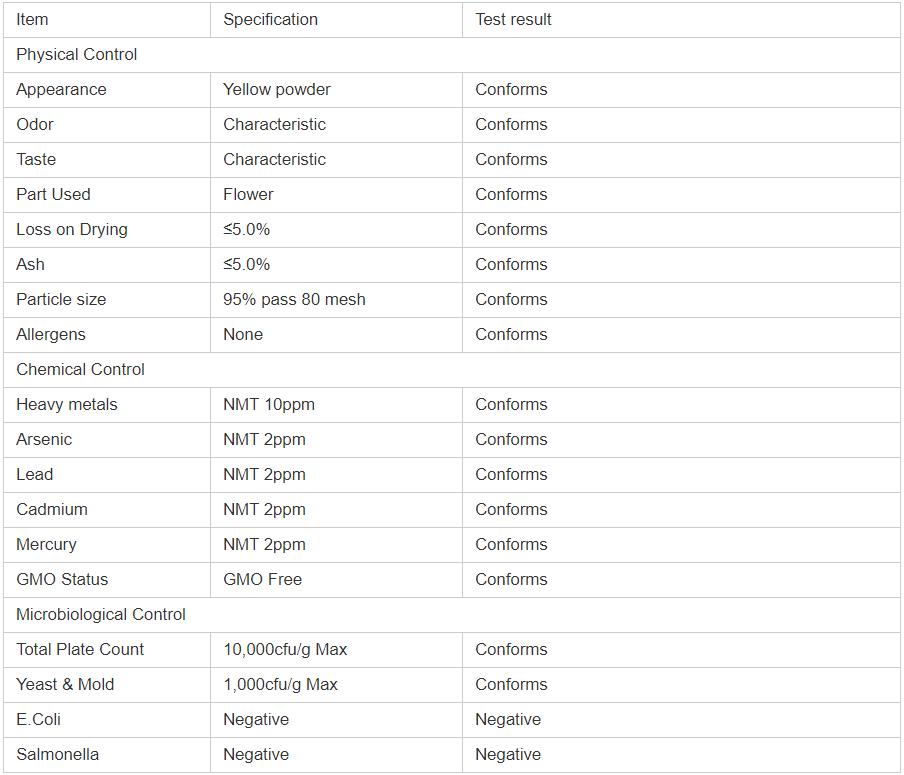Click the Arsenic item cell
Viewport: 904px width, 775px height.
[x=44, y=440]
